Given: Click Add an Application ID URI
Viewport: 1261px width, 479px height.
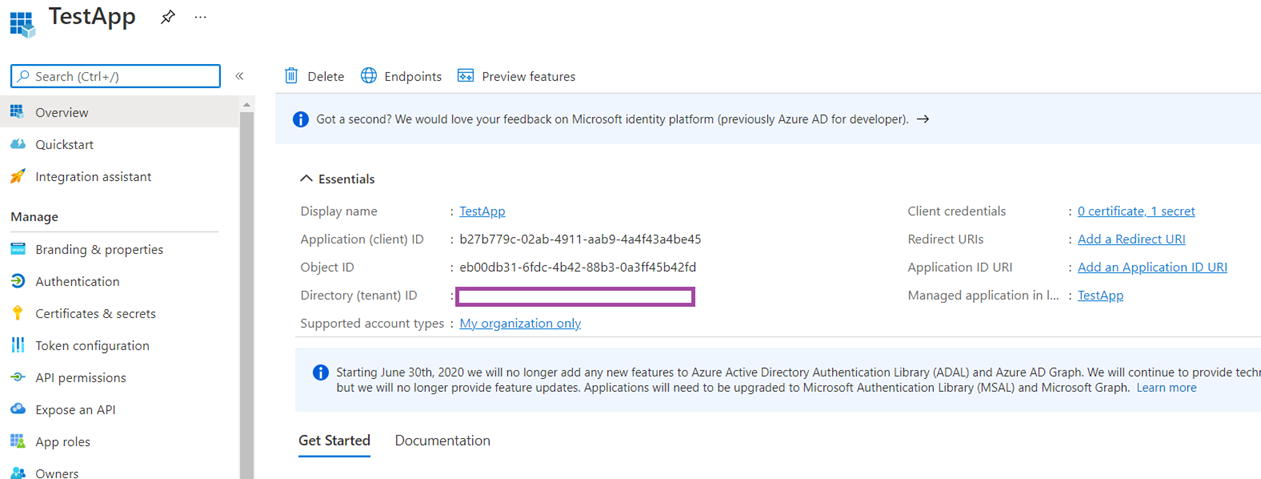Looking at the screenshot, I should [x=1152, y=267].
